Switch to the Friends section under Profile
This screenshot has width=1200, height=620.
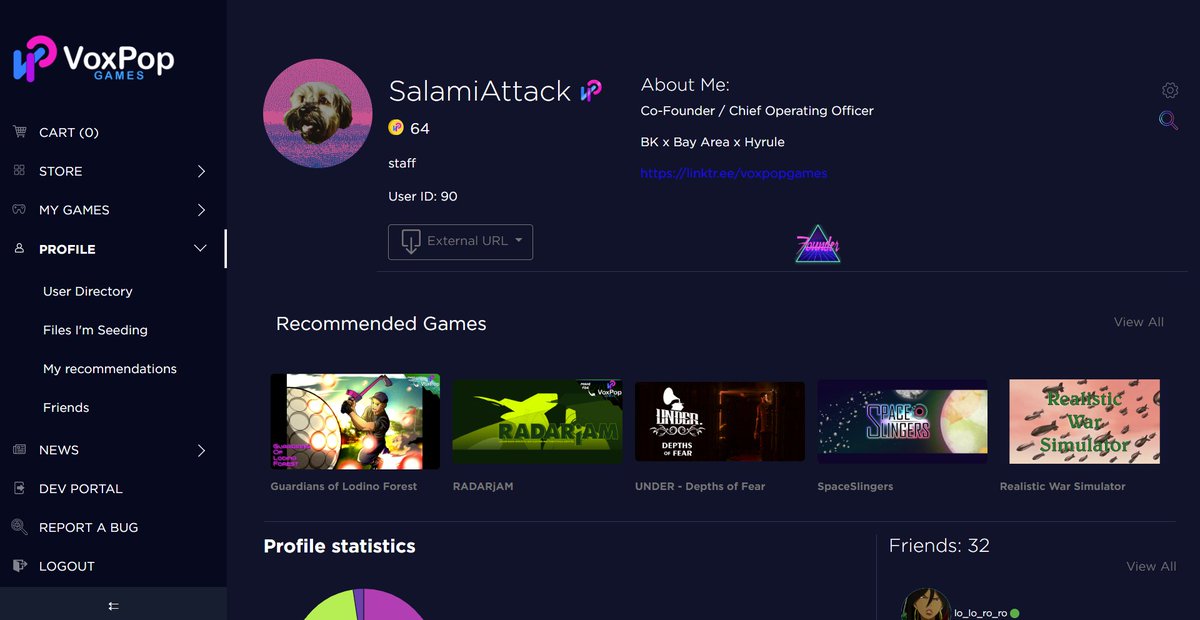(x=66, y=407)
